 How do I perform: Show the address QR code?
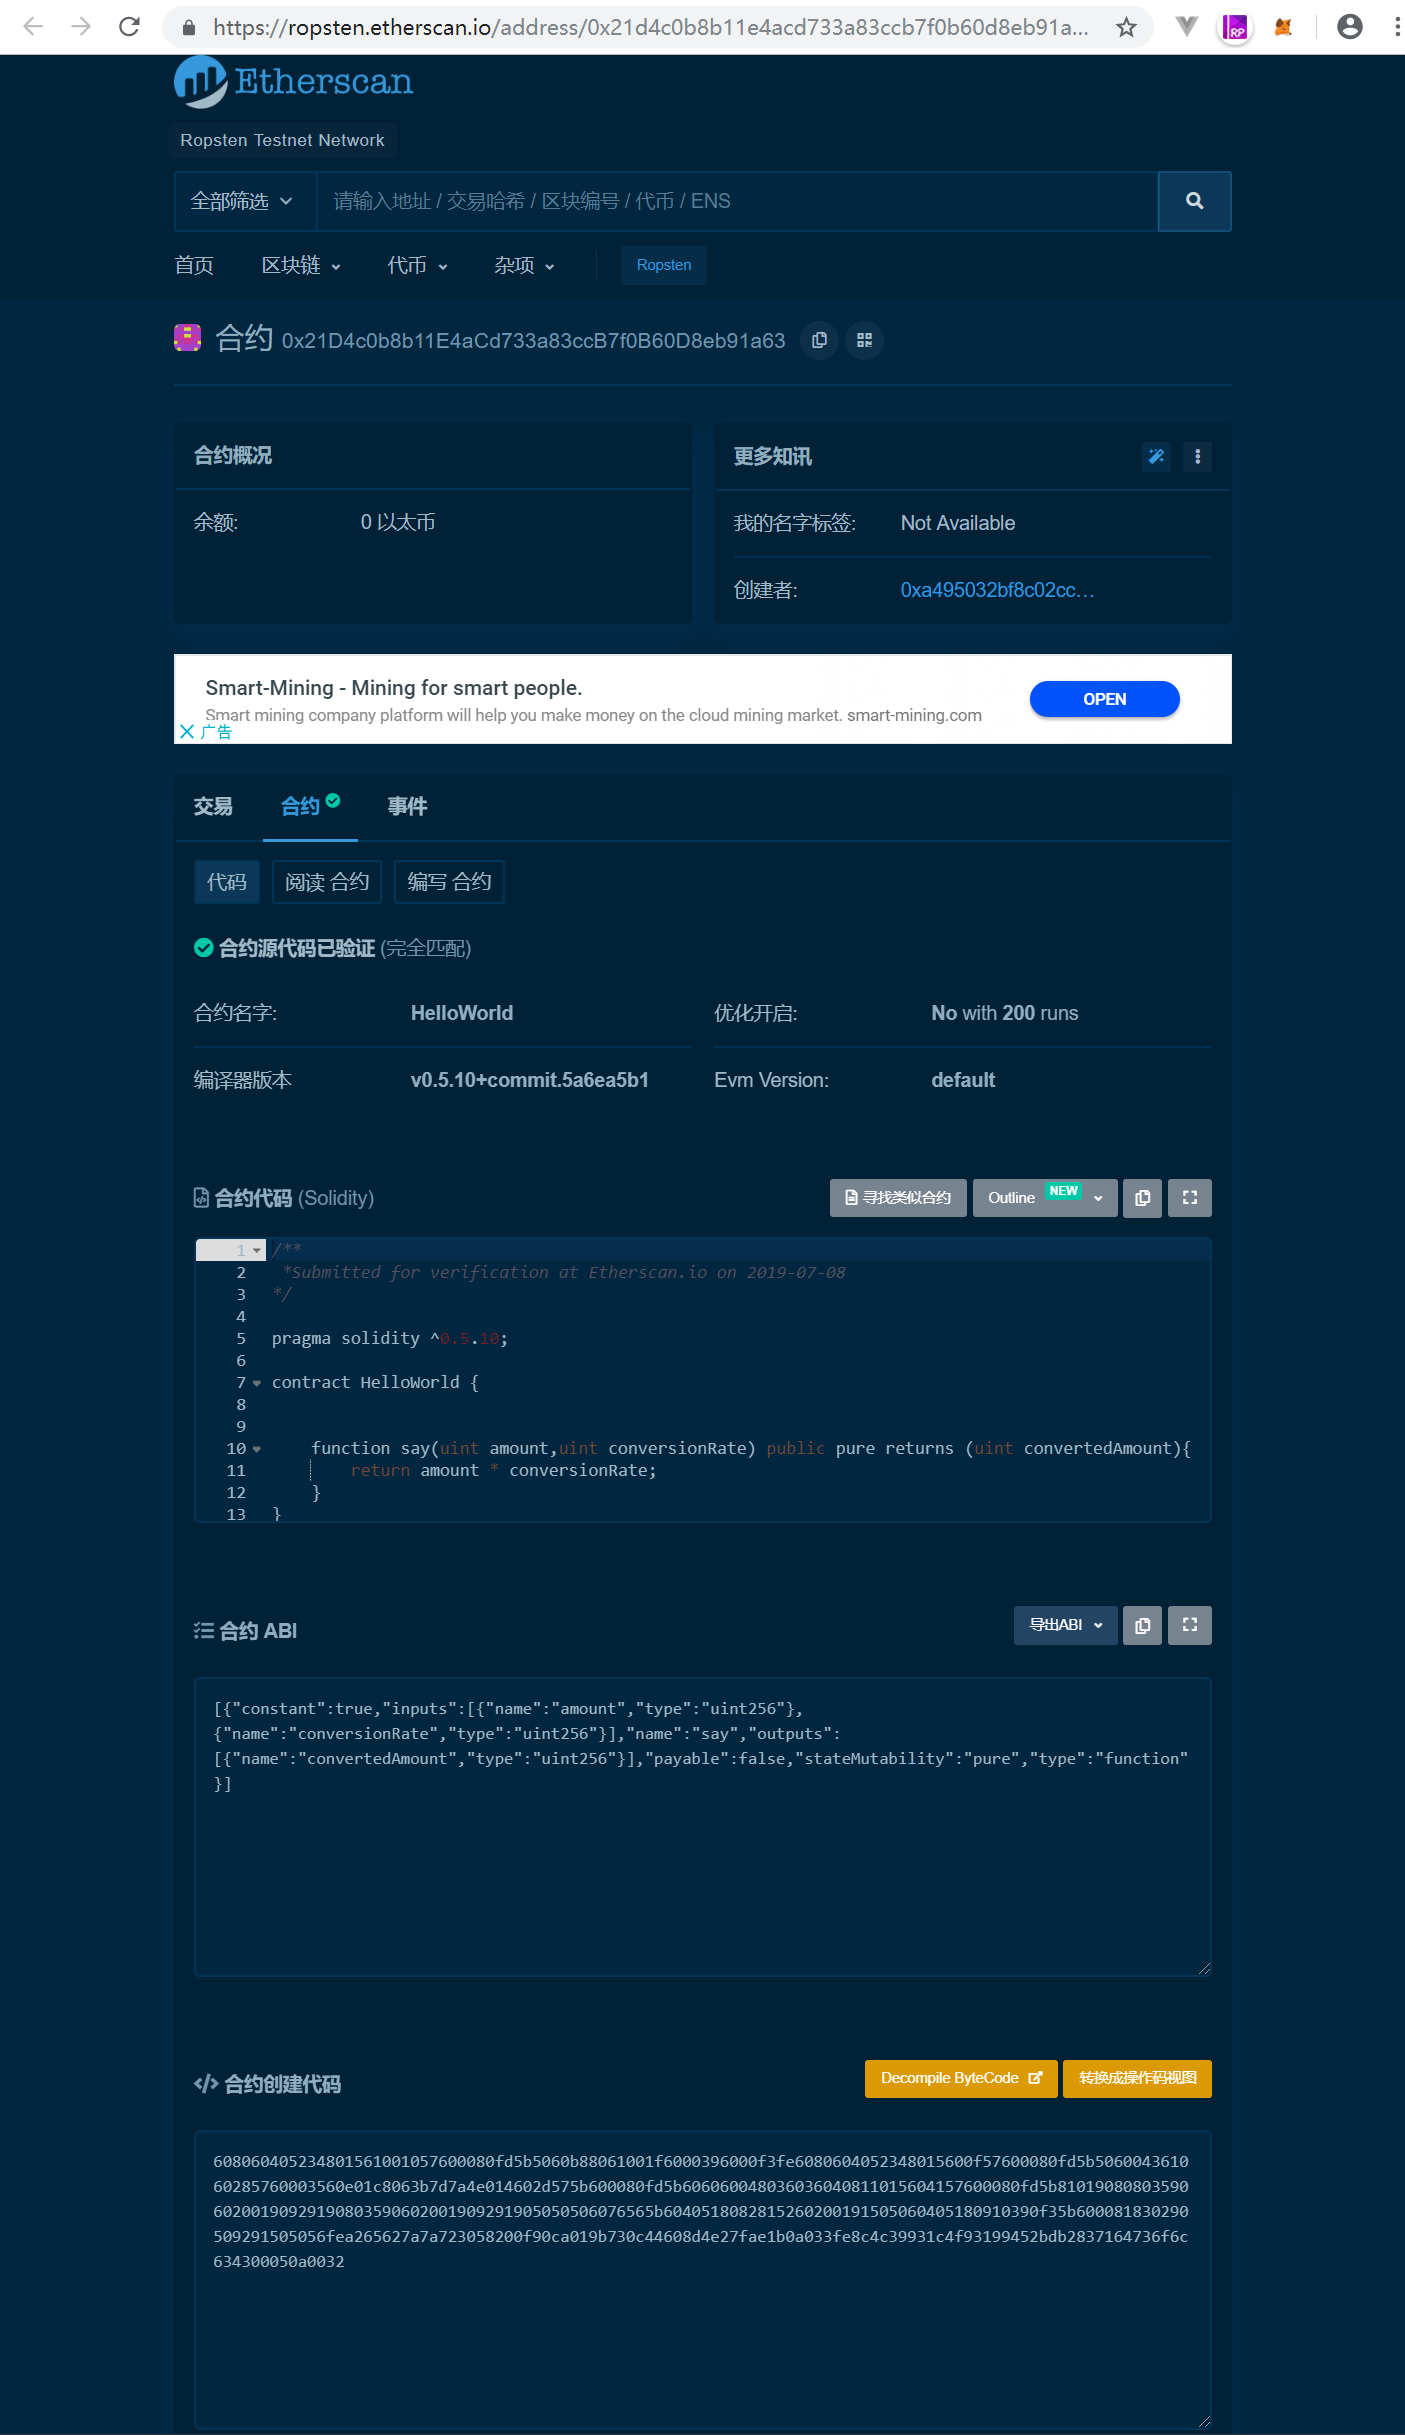pyautogui.click(x=864, y=340)
